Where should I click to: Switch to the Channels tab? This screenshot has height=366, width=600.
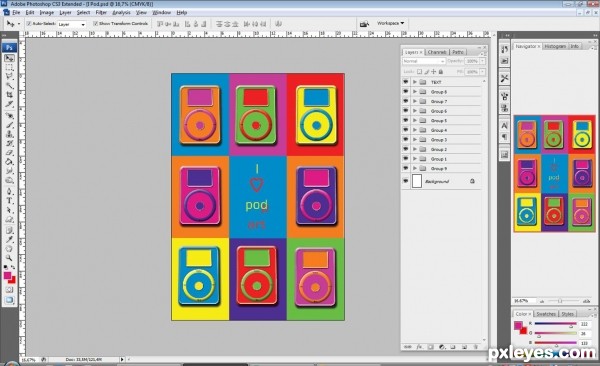[437, 52]
